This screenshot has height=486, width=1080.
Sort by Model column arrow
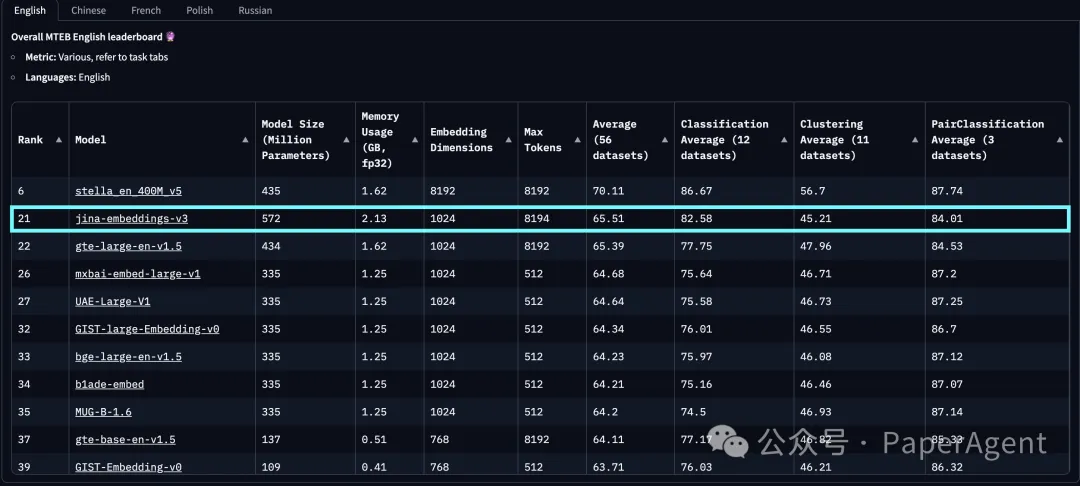point(245,140)
